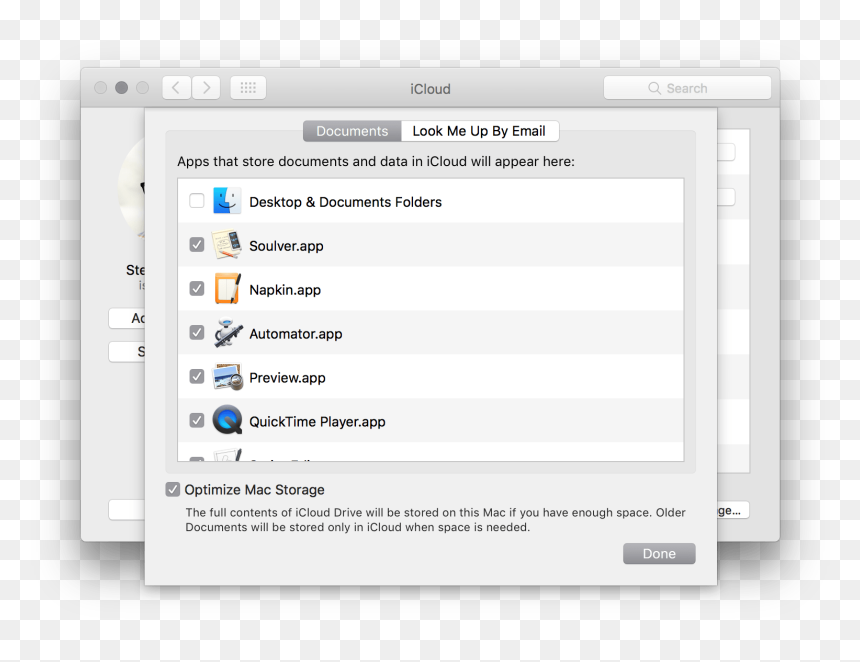Viewport: 860px width, 662px height.
Task: Open the show-all grid button in toolbar
Action: pos(248,88)
